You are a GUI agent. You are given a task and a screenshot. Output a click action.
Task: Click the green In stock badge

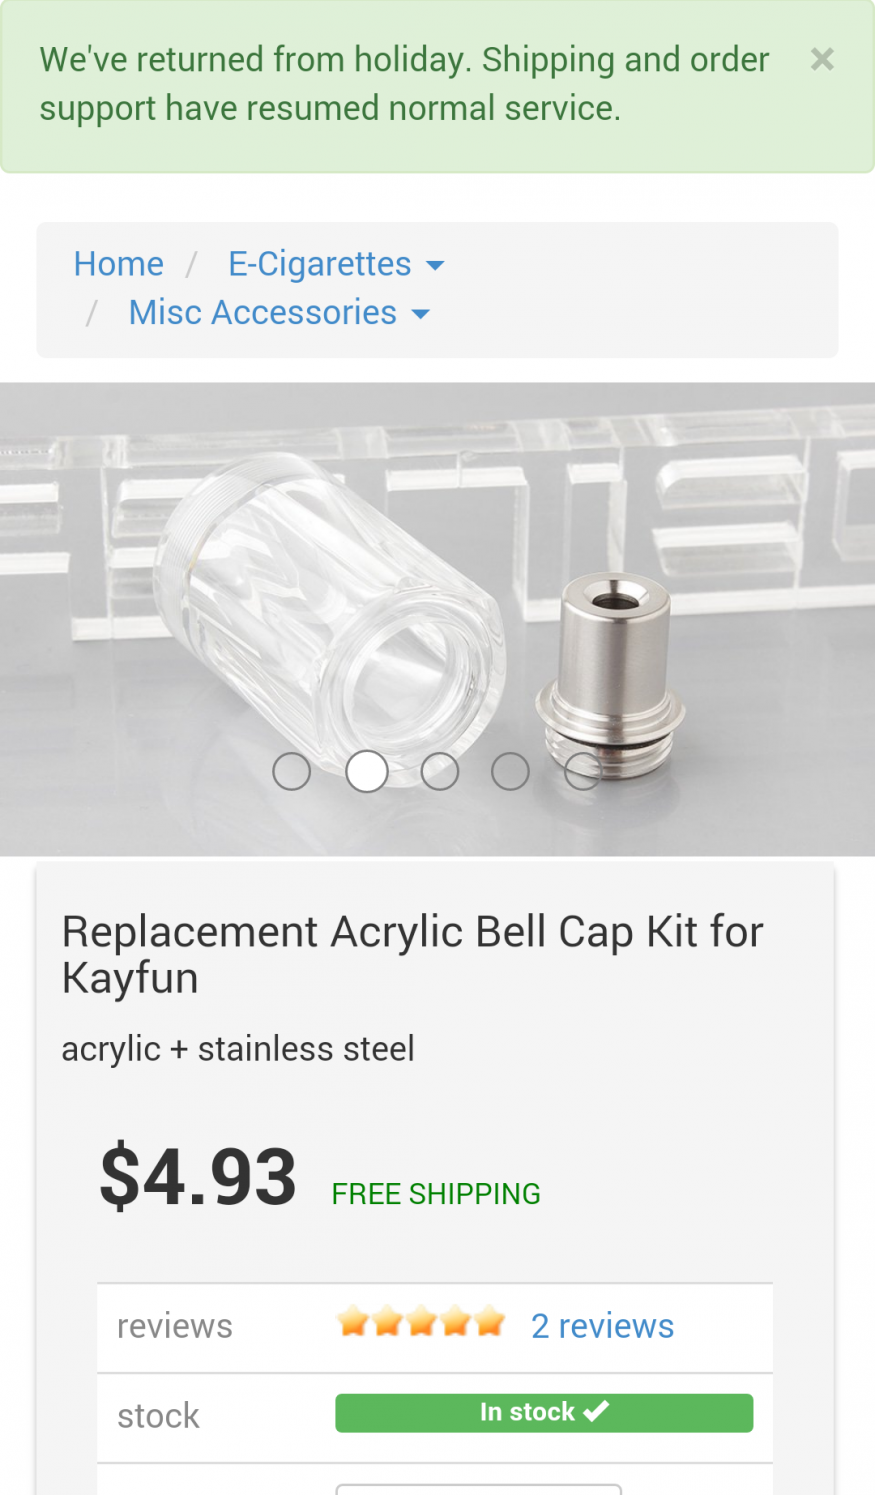click(x=544, y=1412)
